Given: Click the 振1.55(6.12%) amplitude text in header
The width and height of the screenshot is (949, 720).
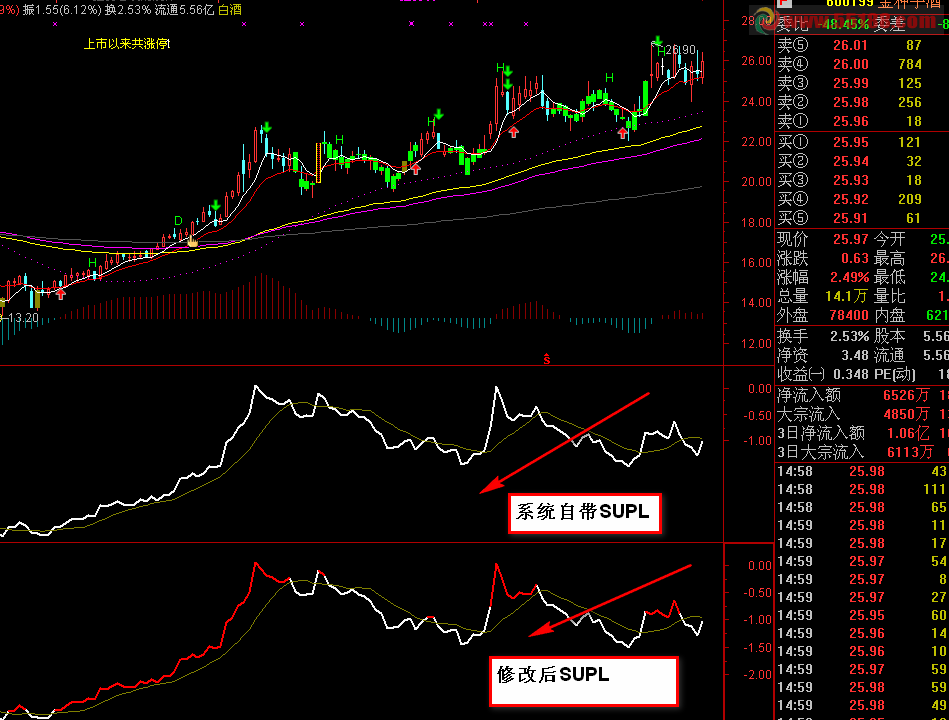Looking at the screenshot, I should pos(62,10).
